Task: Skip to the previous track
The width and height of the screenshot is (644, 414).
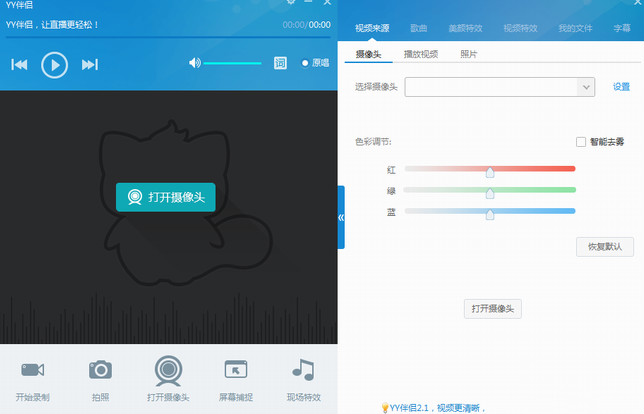Action: coord(19,64)
